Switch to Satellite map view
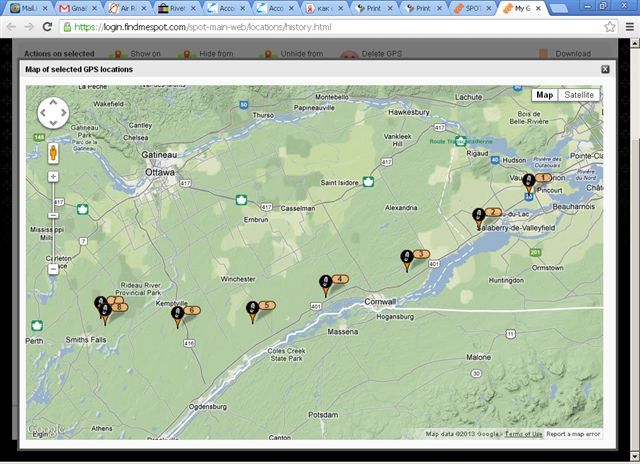 579,95
